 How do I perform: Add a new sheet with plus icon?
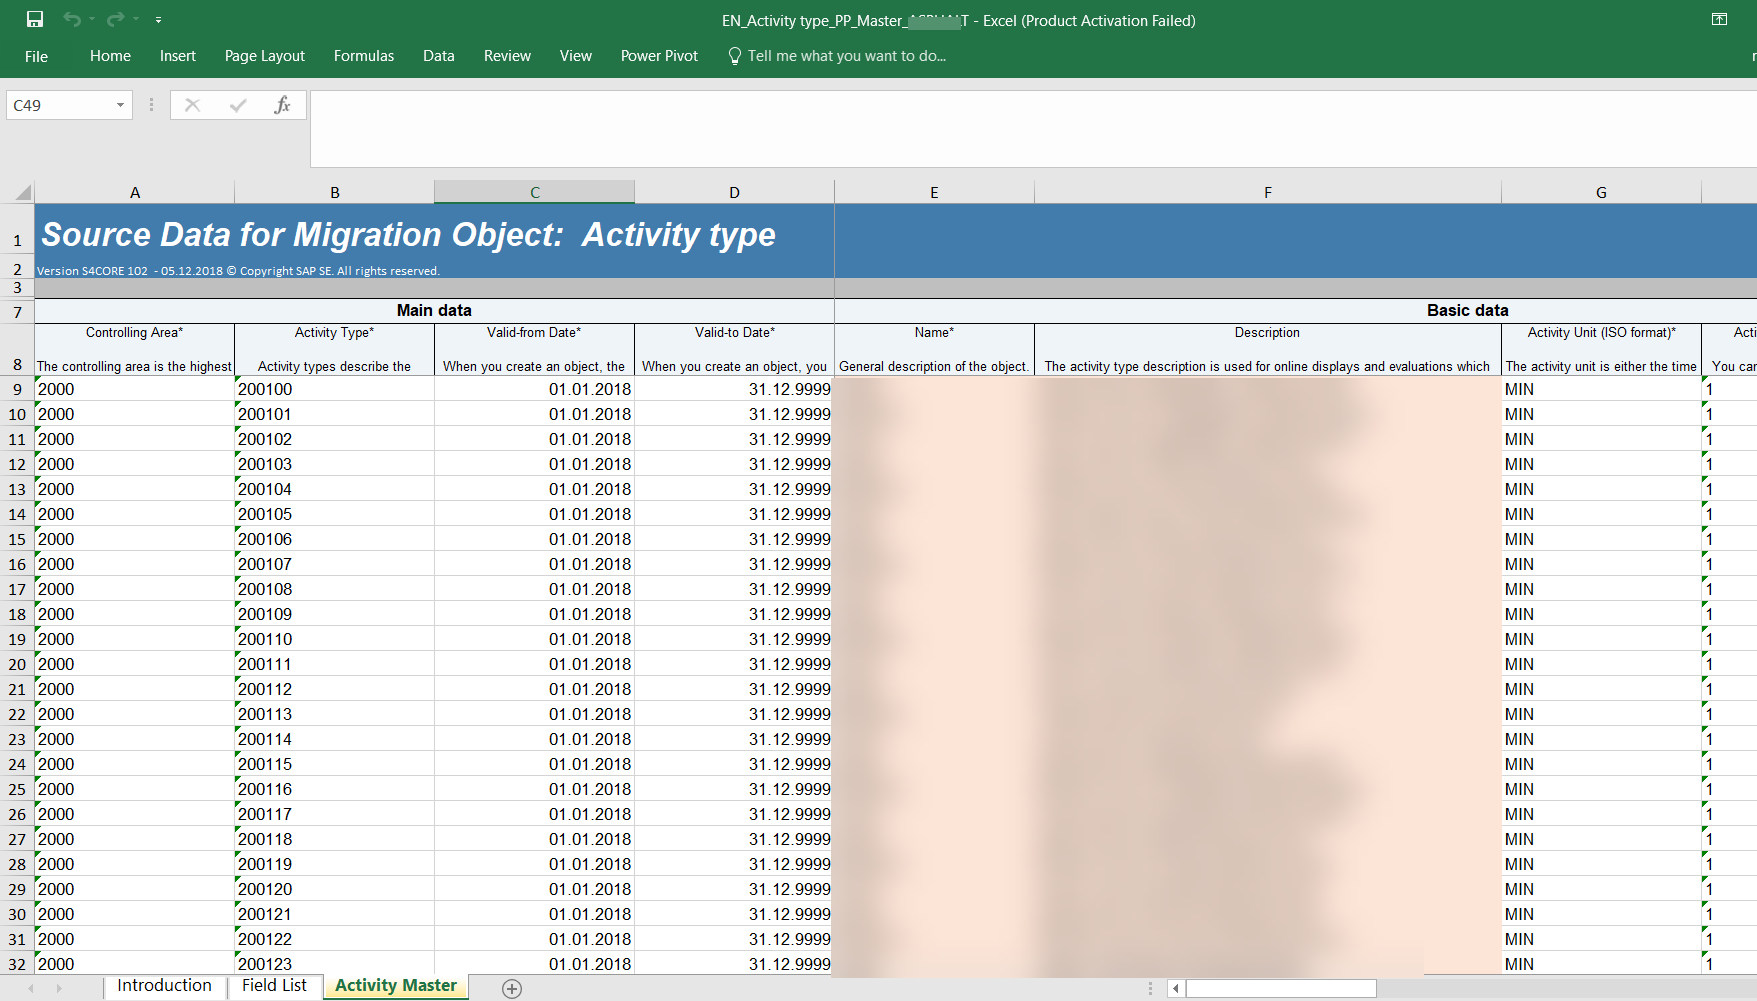(512, 988)
